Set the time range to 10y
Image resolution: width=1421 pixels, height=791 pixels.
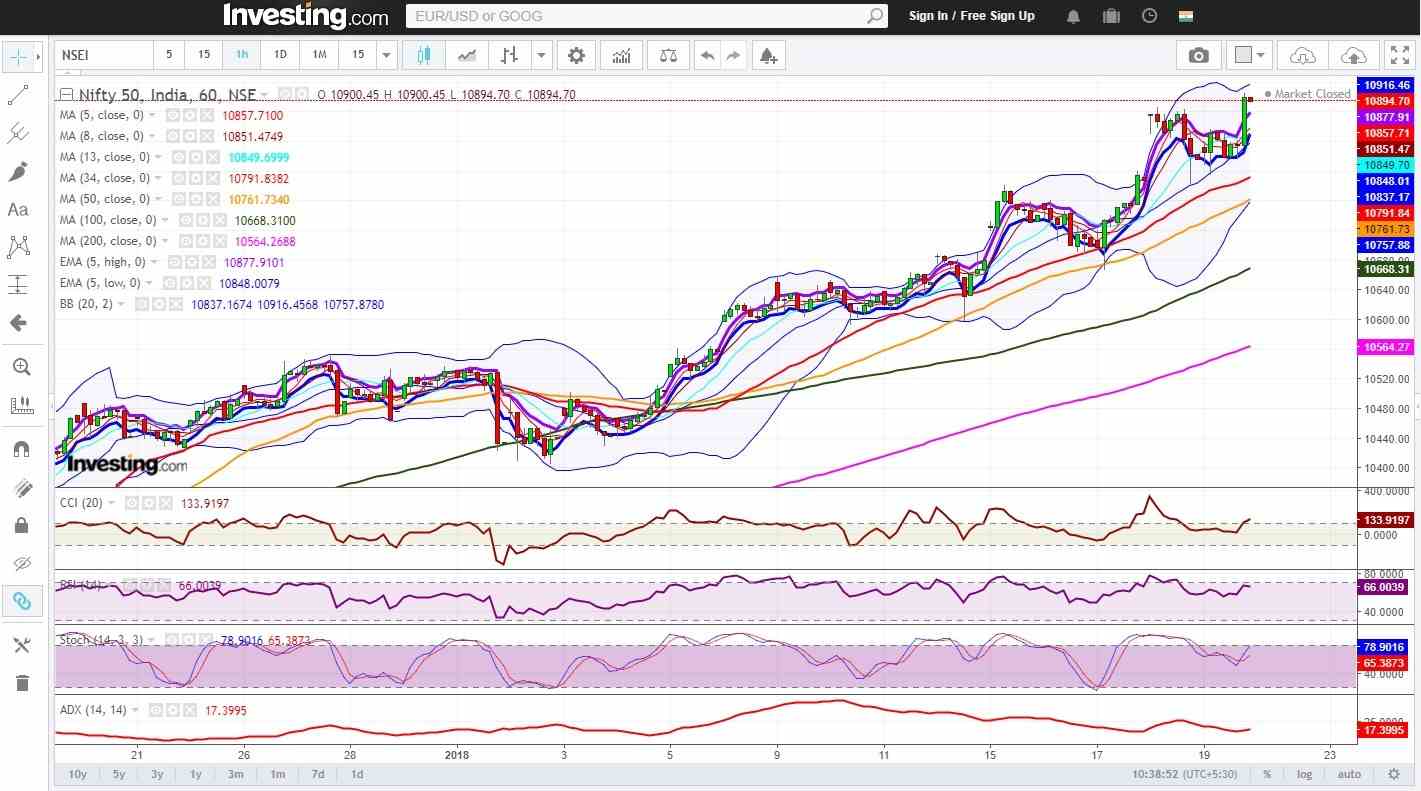(77, 774)
